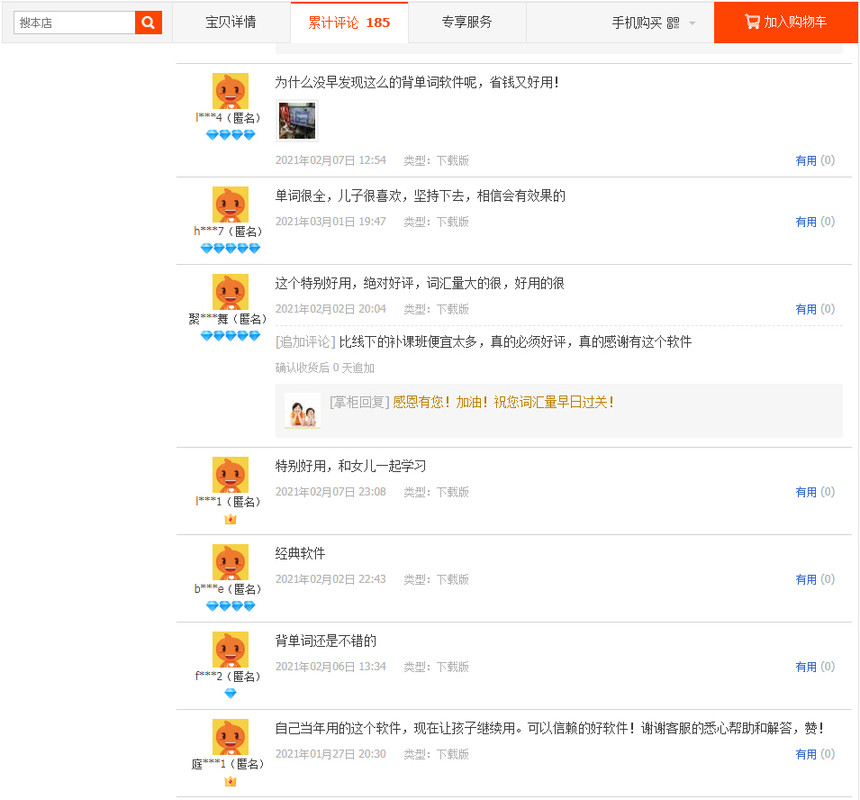Click reviewer name l***4（匿名）

pyautogui.click(x=229, y=118)
